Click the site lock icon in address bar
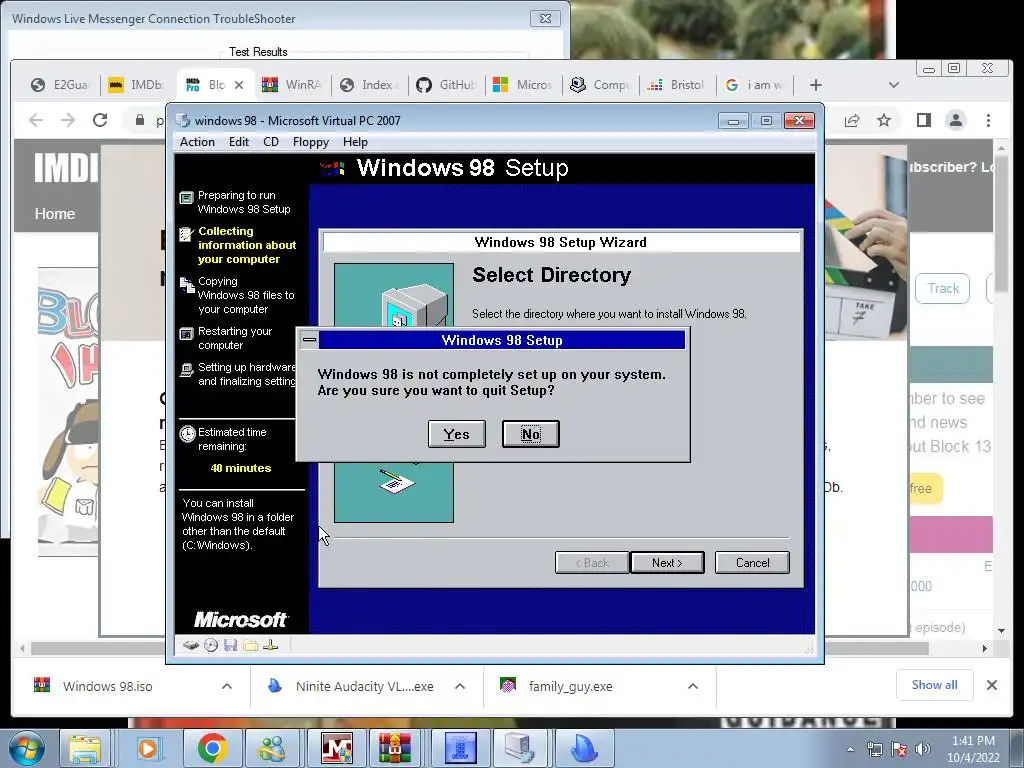 [x=139, y=120]
